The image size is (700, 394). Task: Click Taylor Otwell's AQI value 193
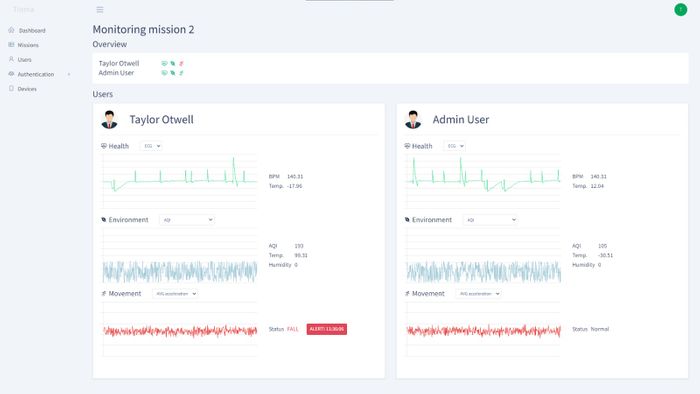point(299,246)
